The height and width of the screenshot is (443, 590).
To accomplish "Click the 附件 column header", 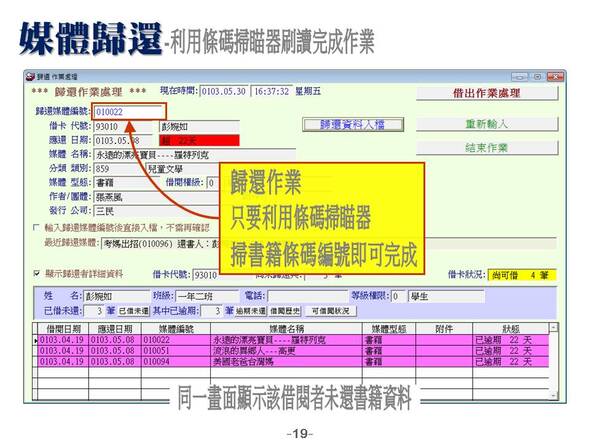I will [x=444, y=329].
